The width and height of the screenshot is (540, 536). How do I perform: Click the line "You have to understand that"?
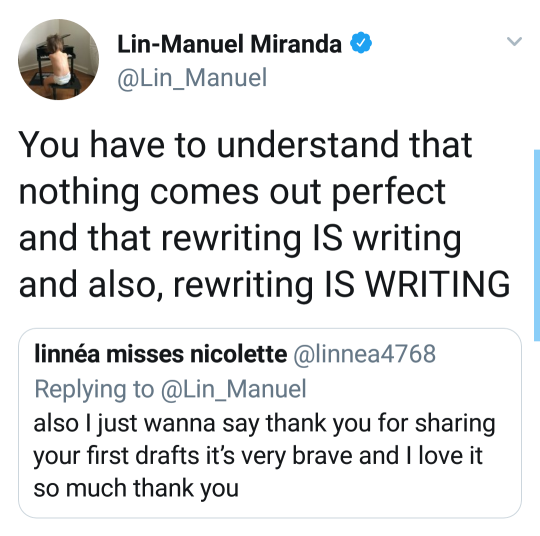pos(245,145)
